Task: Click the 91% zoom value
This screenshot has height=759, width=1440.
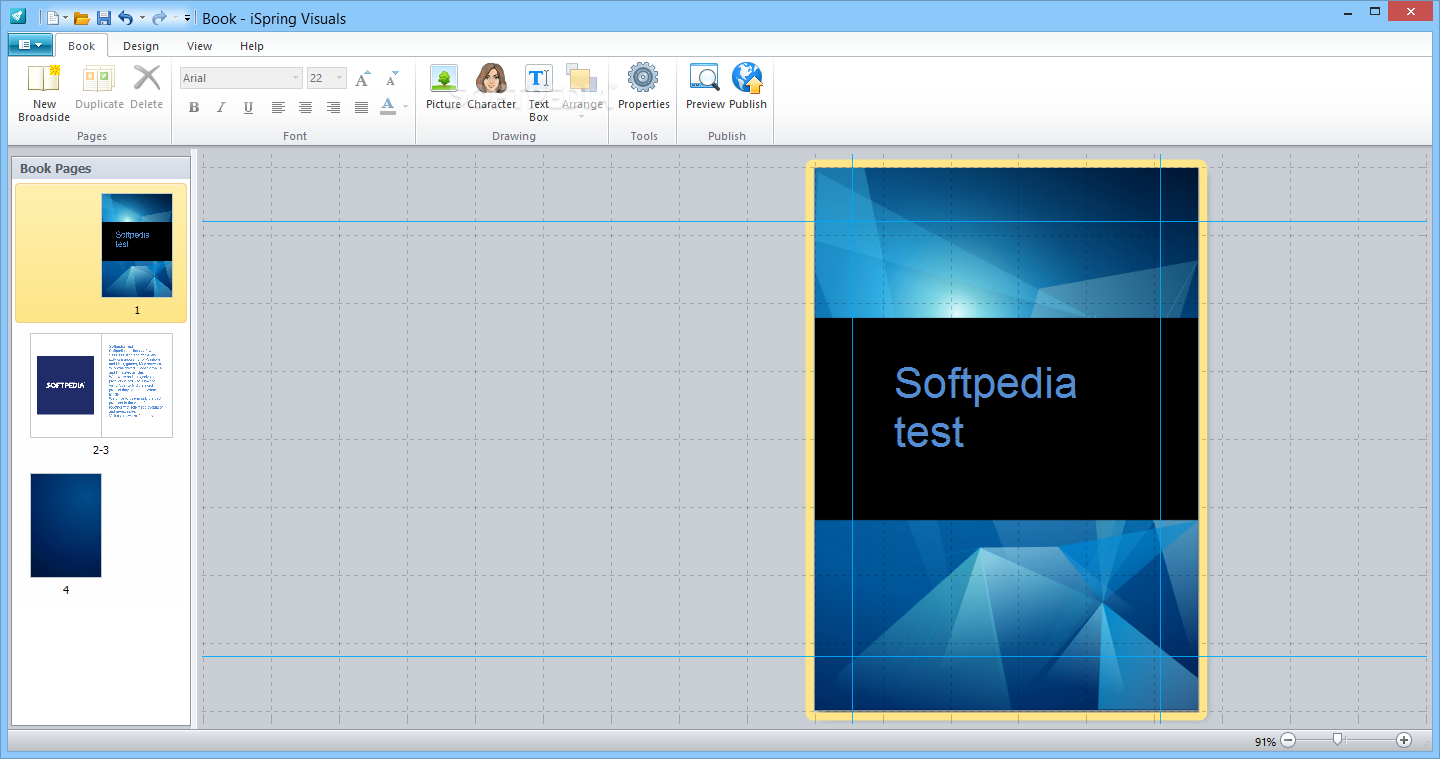Action: [x=1265, y=741]
